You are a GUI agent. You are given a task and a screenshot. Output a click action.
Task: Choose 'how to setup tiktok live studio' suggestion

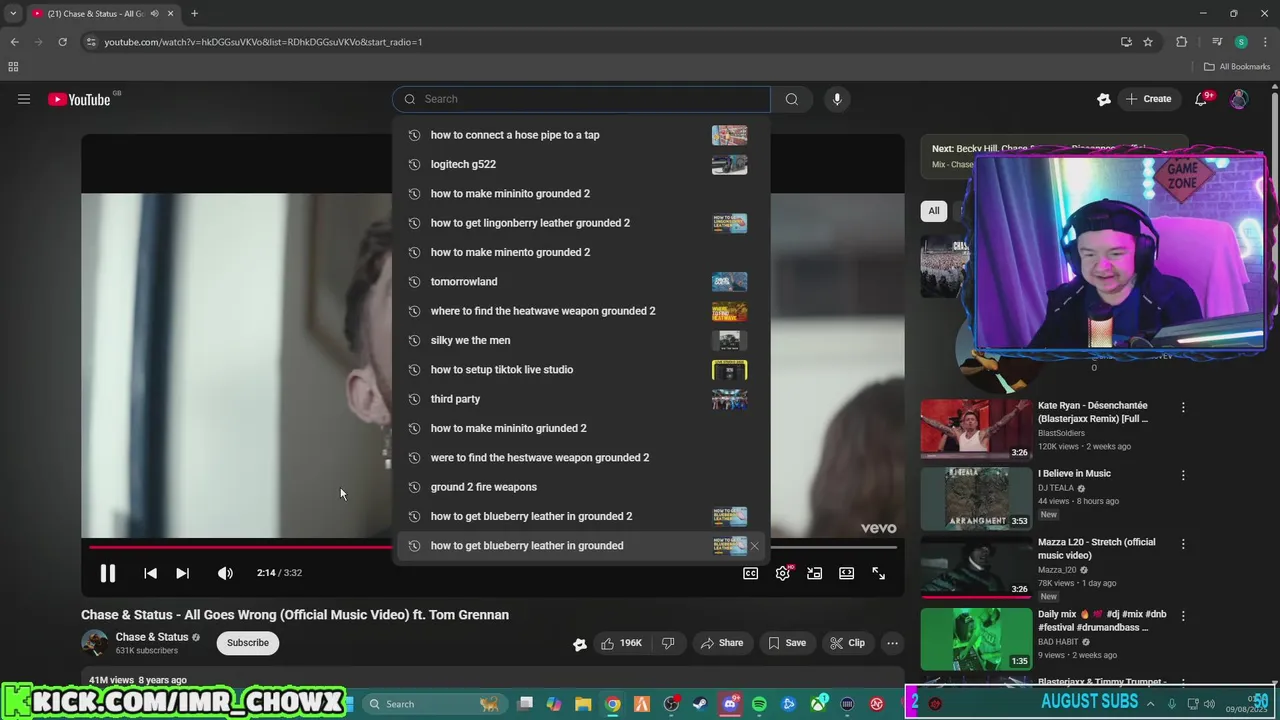[581, 369]
